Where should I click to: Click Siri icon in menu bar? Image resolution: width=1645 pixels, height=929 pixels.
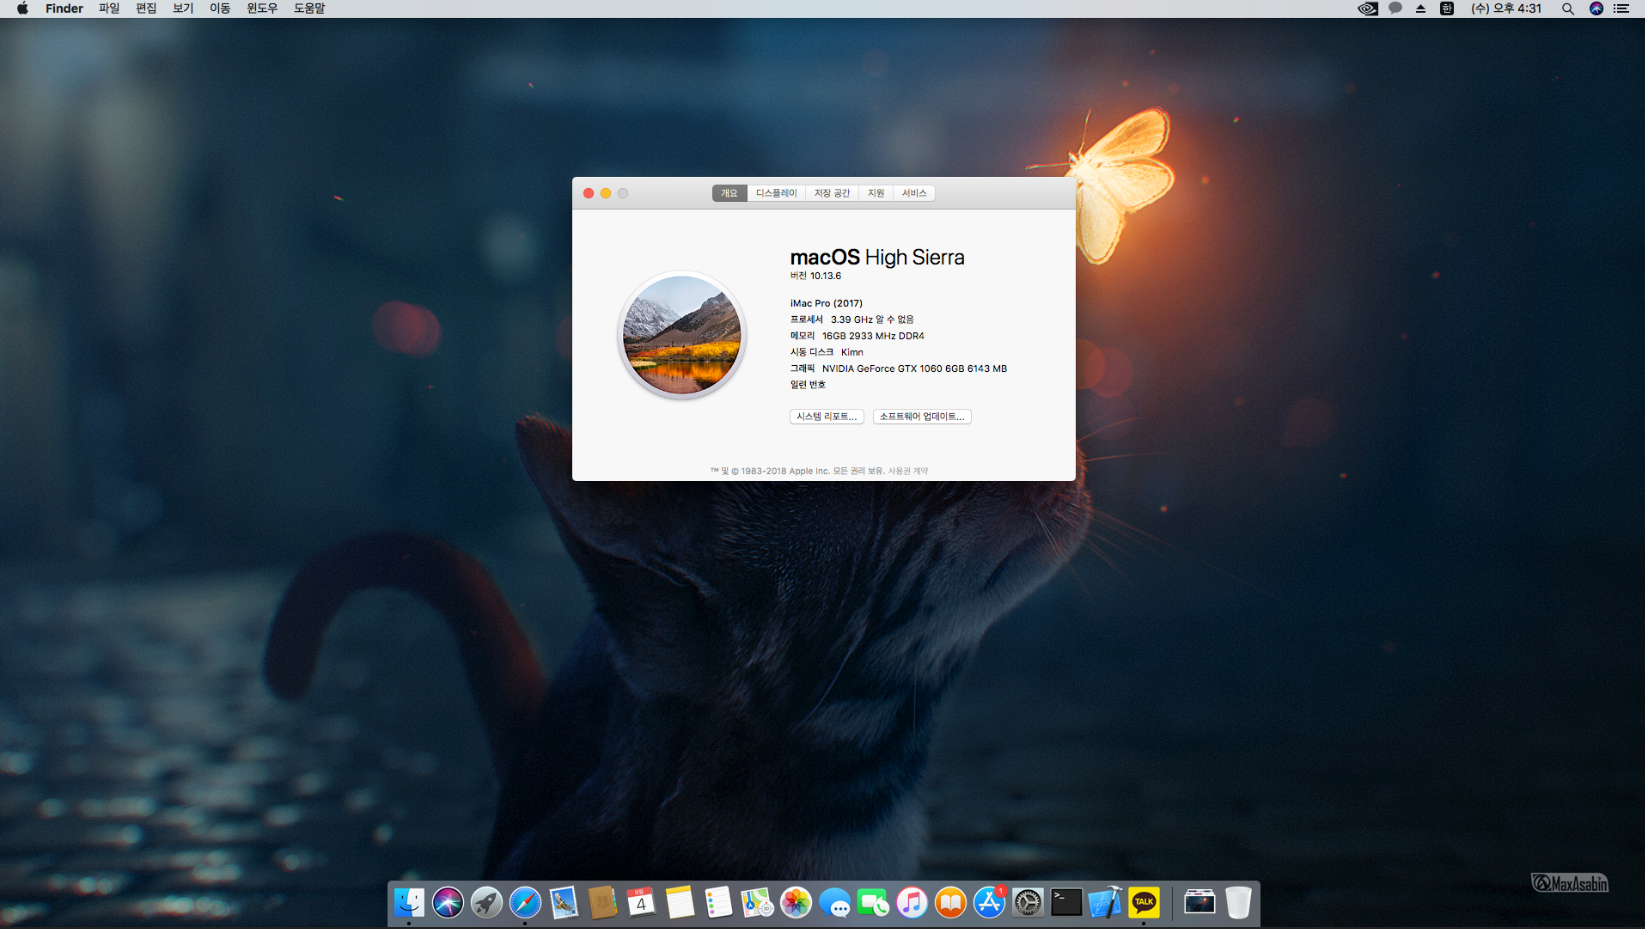(1596, 8)
